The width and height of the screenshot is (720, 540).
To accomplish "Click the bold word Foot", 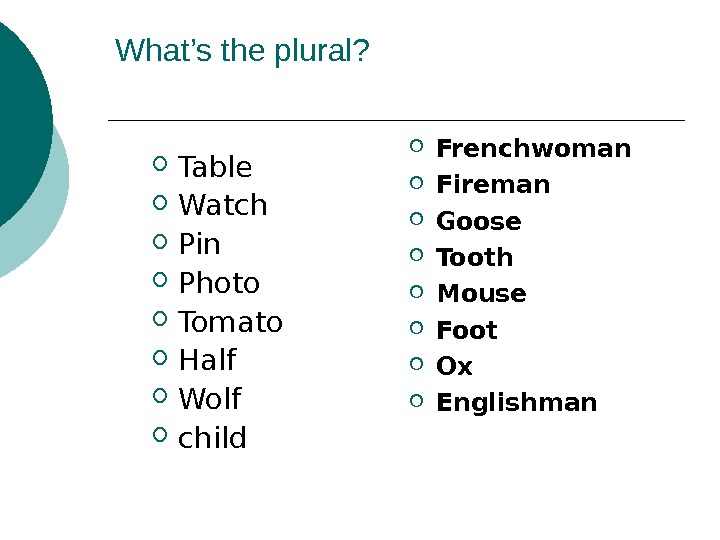I will [467, 330].
